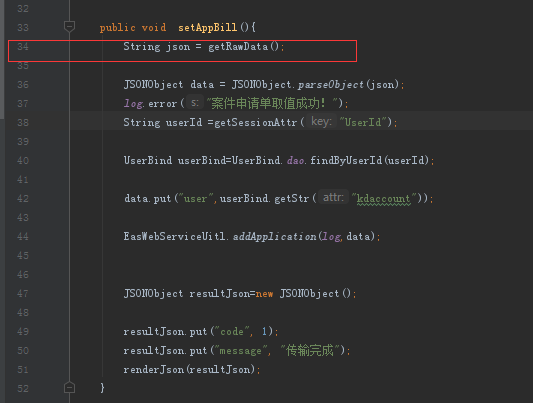Screen dimensions: 533x403
Task: Click the 'key:' parameter hint on line 38
Action: pyautogui.click(x=321, y=122)
